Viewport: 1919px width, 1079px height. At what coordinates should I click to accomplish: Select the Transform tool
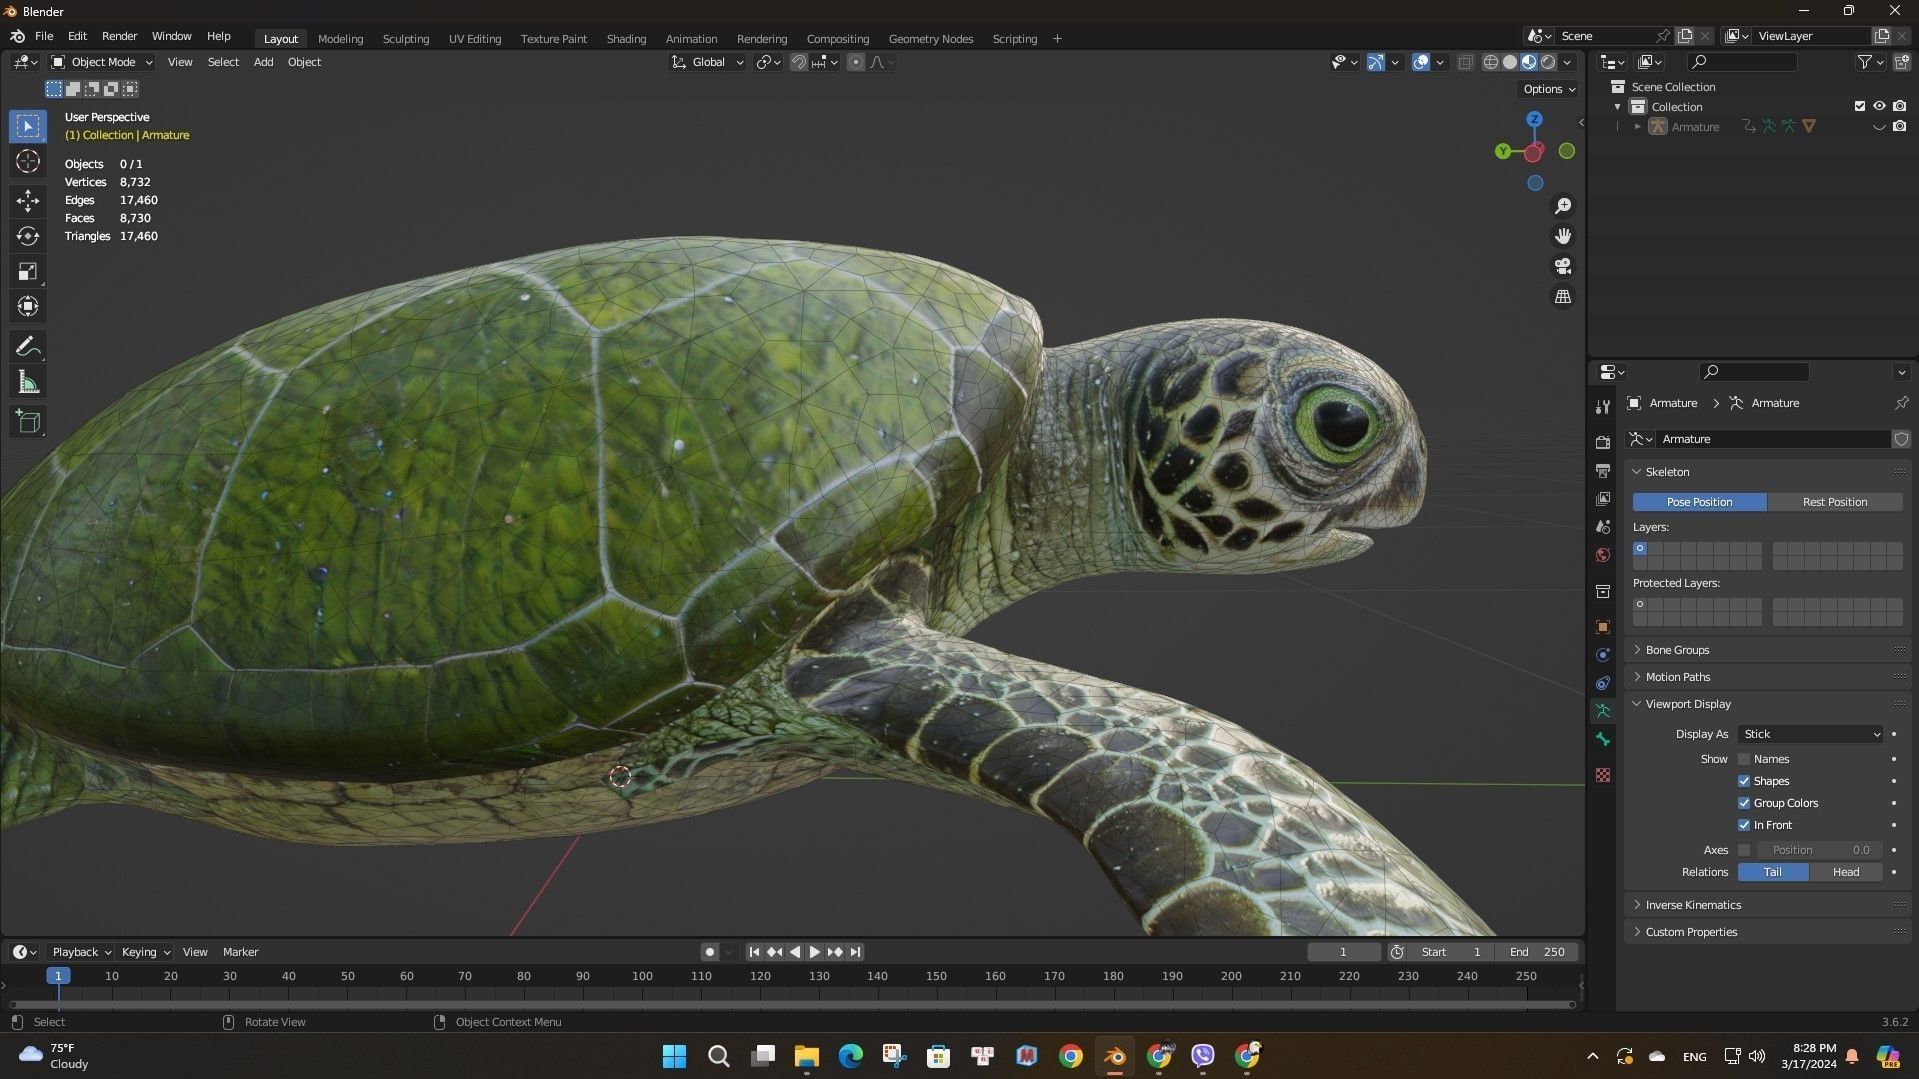click(28, 306)
